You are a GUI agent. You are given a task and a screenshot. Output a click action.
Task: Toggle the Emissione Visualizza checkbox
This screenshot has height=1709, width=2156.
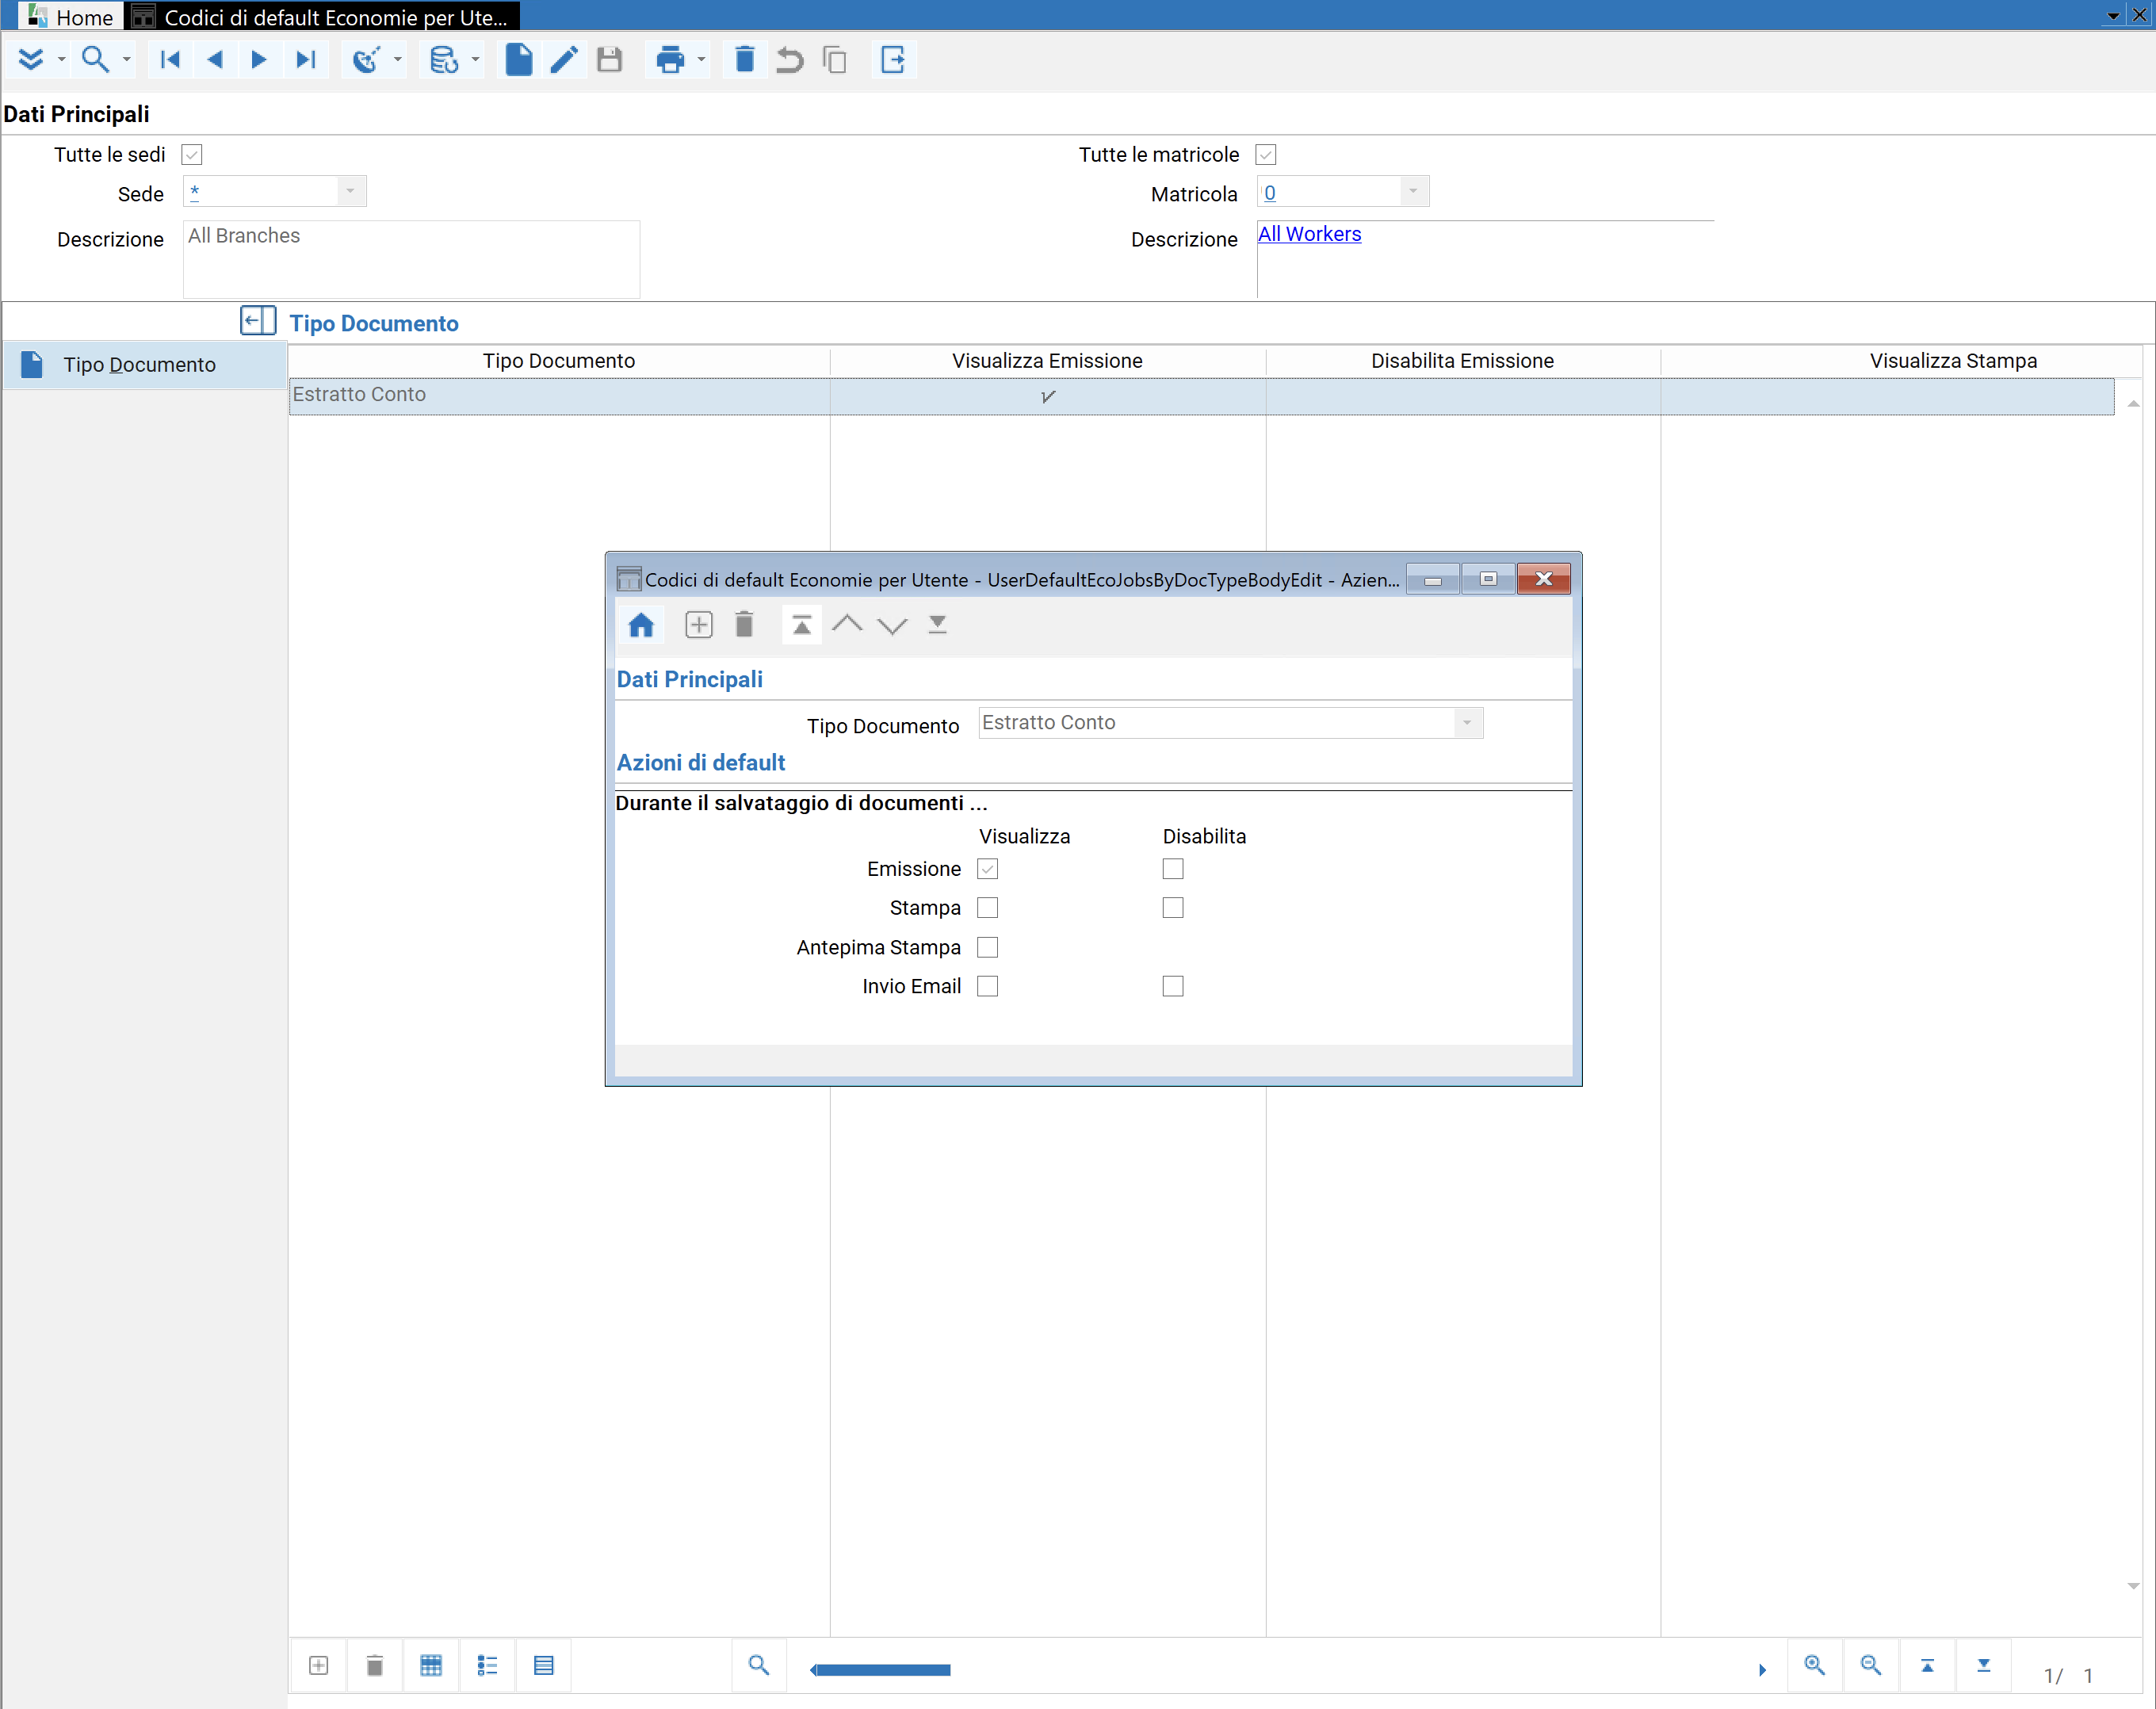988,869
